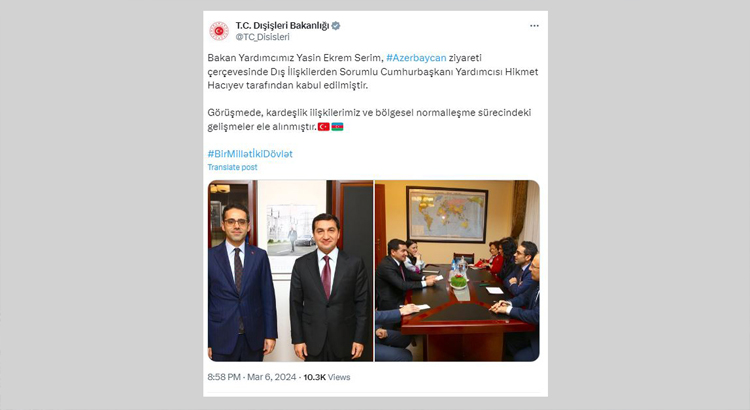Open the three-dot more options menu
The width and height of the screenshot is (750, 410).
(x=534, y=26)
